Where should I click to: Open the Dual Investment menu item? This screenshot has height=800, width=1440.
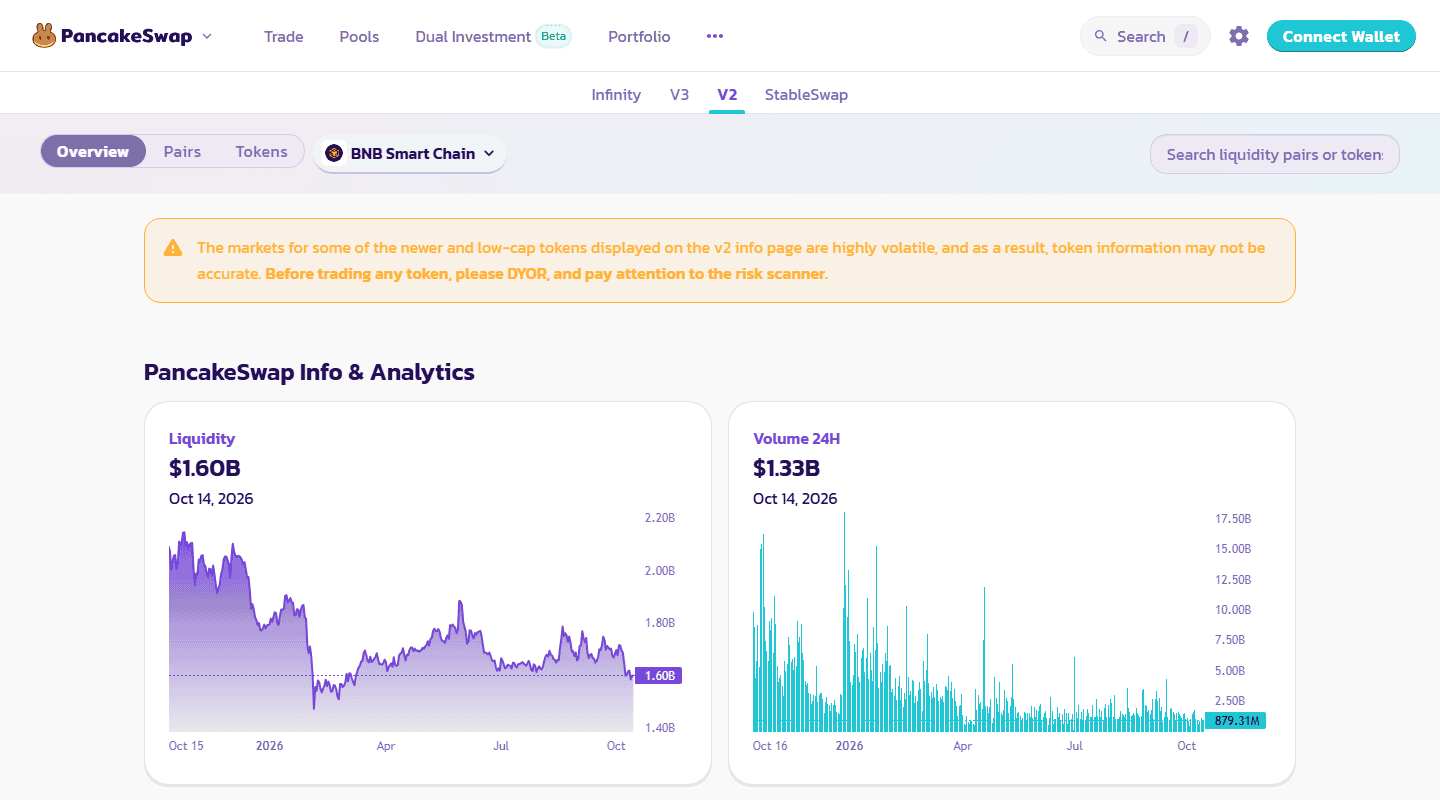(473, 36)
